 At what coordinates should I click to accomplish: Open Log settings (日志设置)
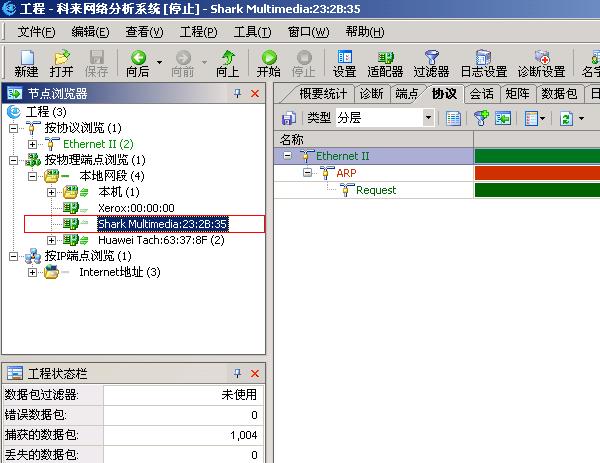coord(484,64)
